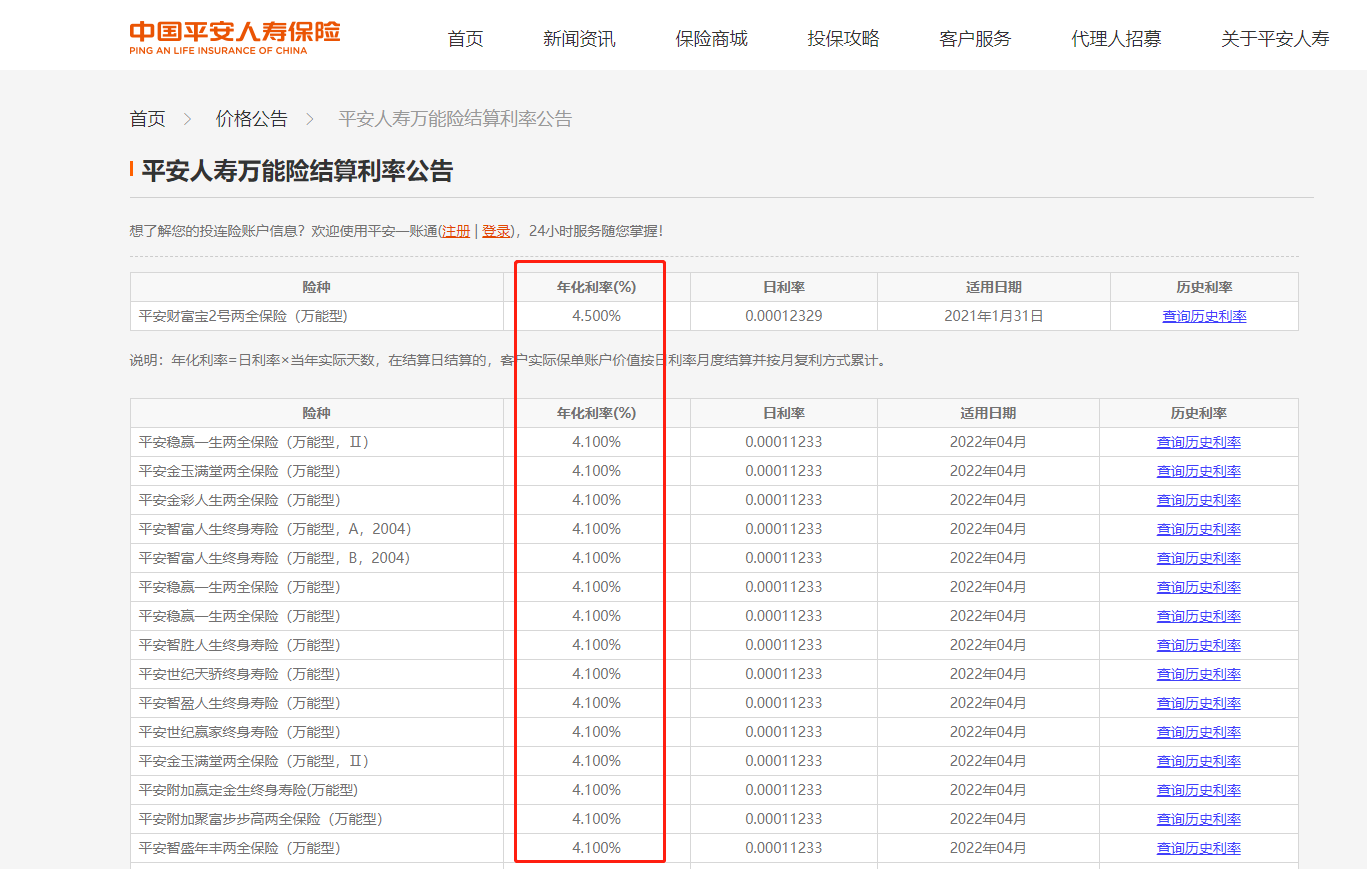Click the 适用日期 header in the second table
Image resolution: width=1367 pixels, height=869 pixels.
tap(988, 413)
